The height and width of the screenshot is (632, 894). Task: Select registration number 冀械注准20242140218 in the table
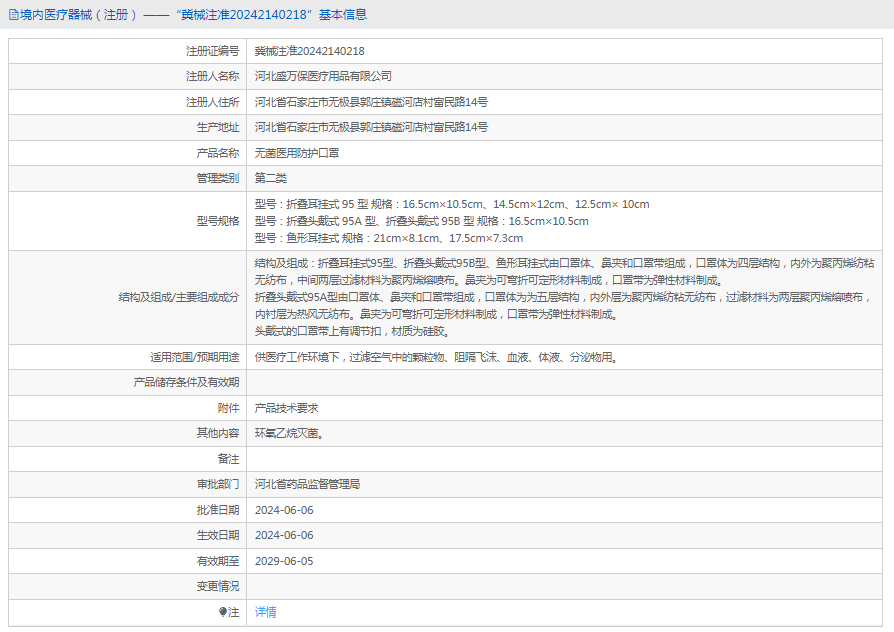pyautogui.click(x=310, y=51)
